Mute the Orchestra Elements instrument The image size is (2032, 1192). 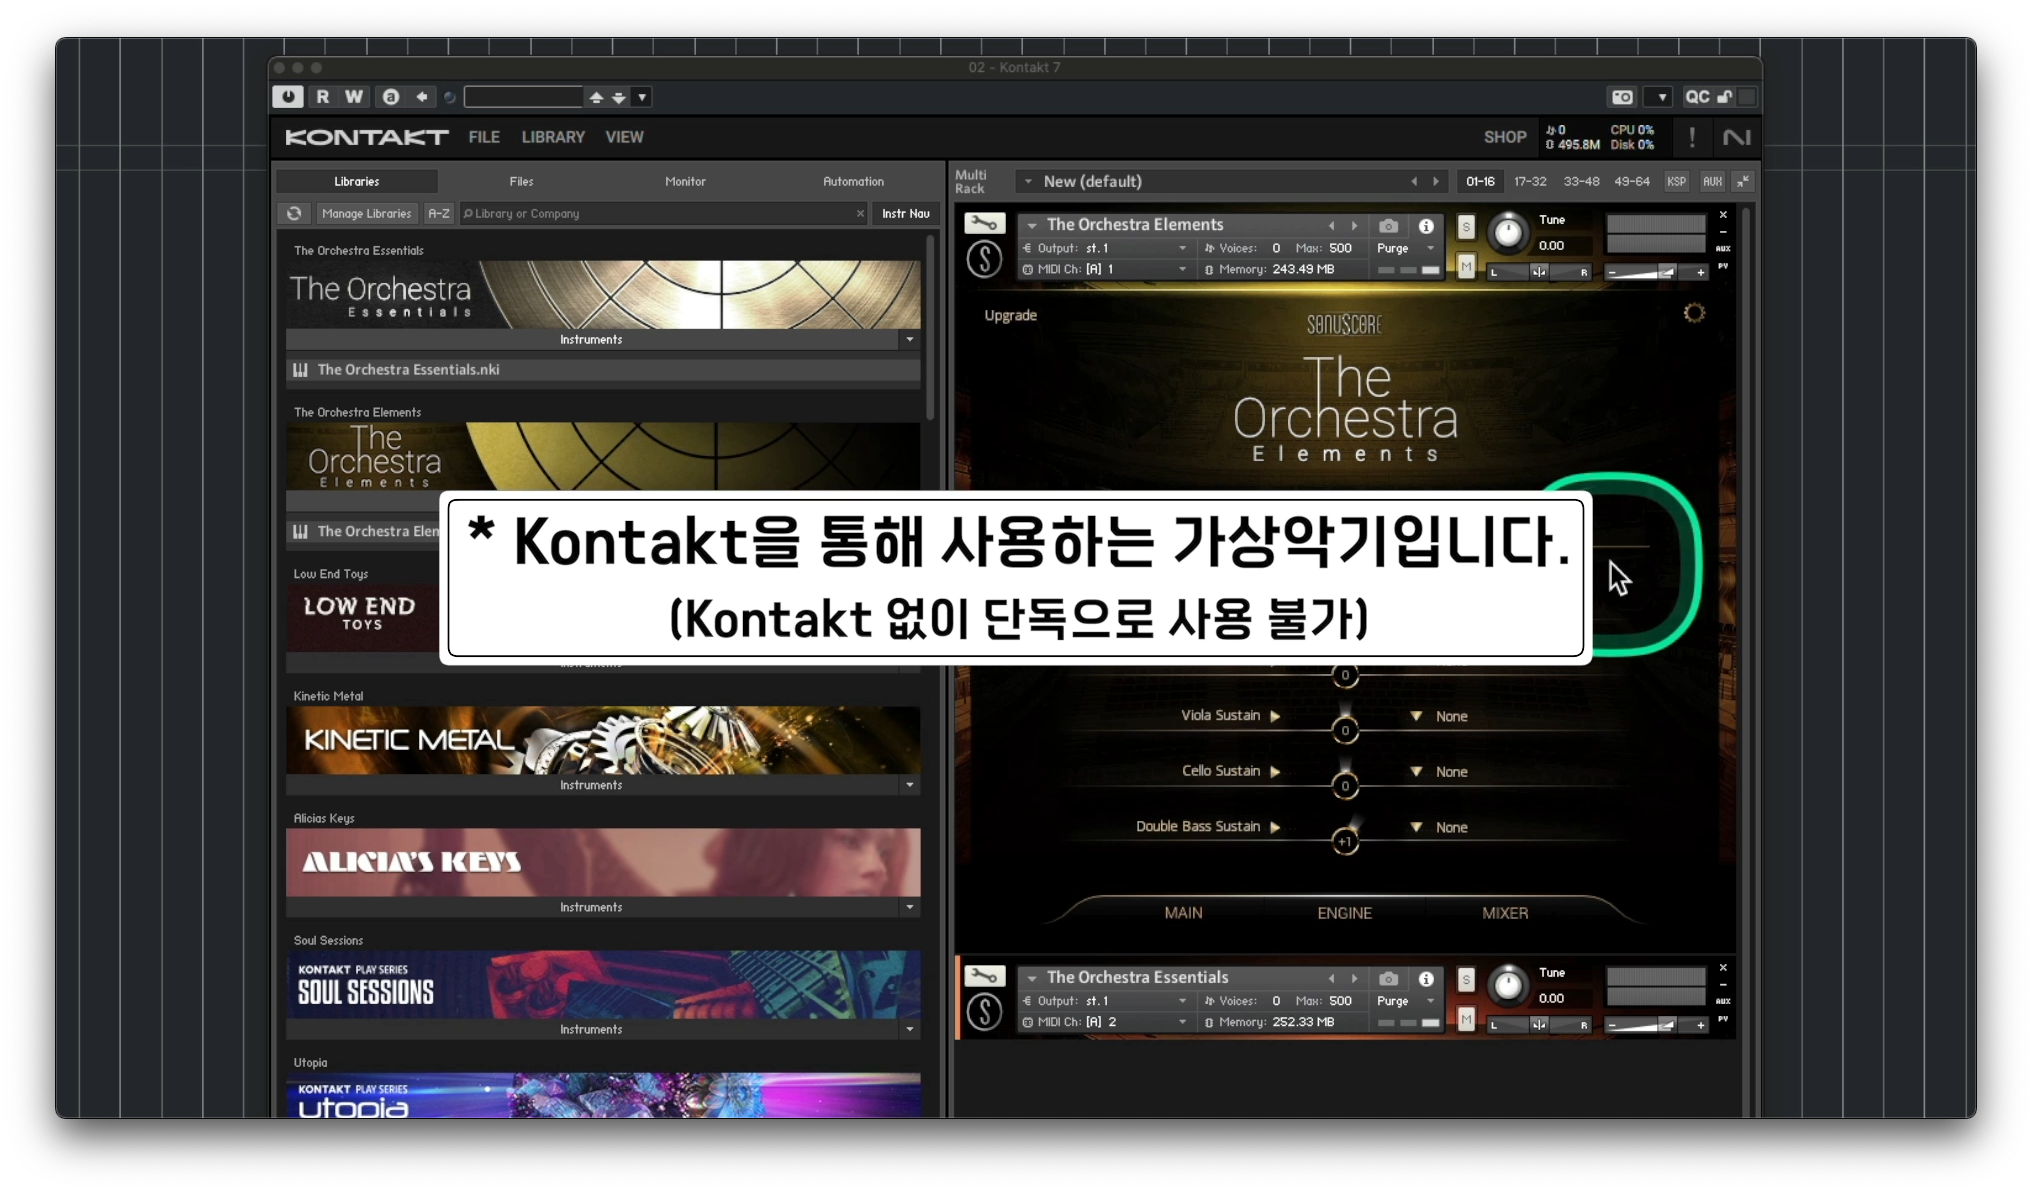click(x=1466, y=266)
